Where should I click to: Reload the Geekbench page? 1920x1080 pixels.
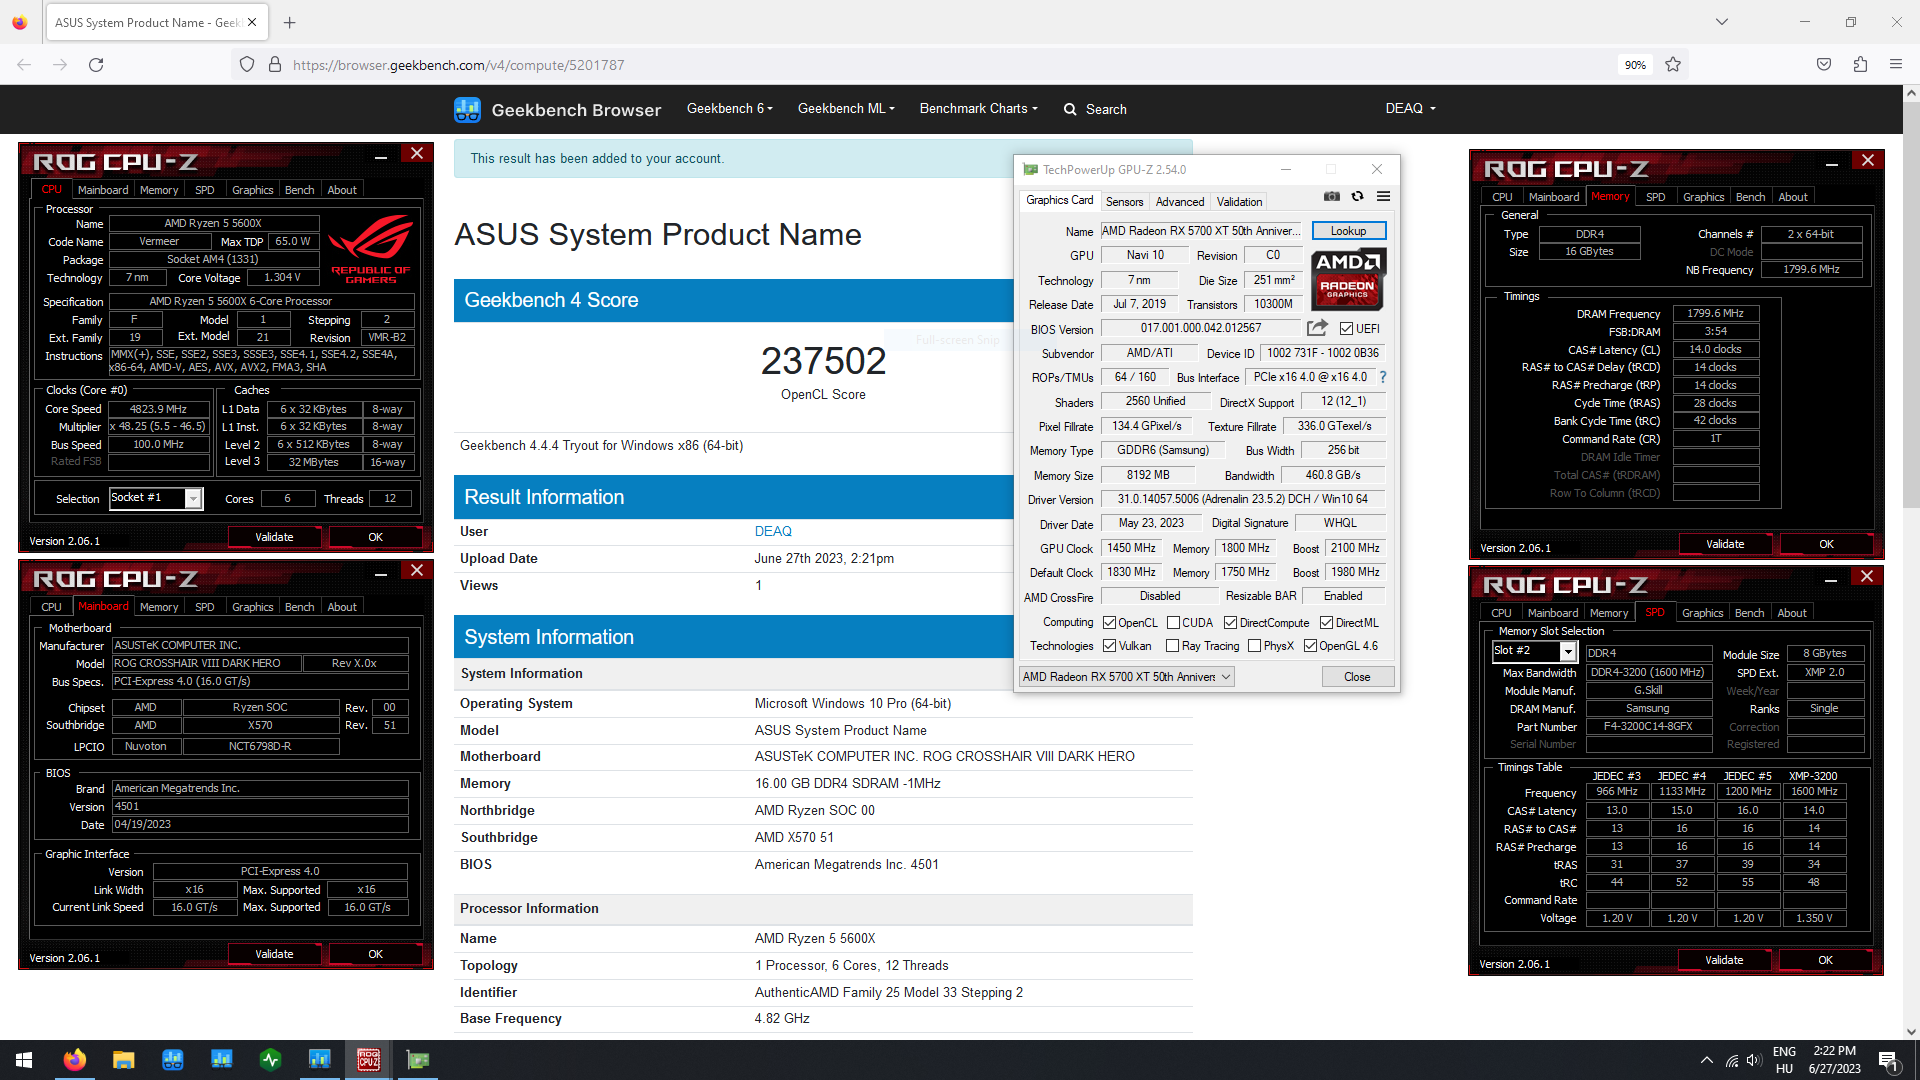[96, 65]
